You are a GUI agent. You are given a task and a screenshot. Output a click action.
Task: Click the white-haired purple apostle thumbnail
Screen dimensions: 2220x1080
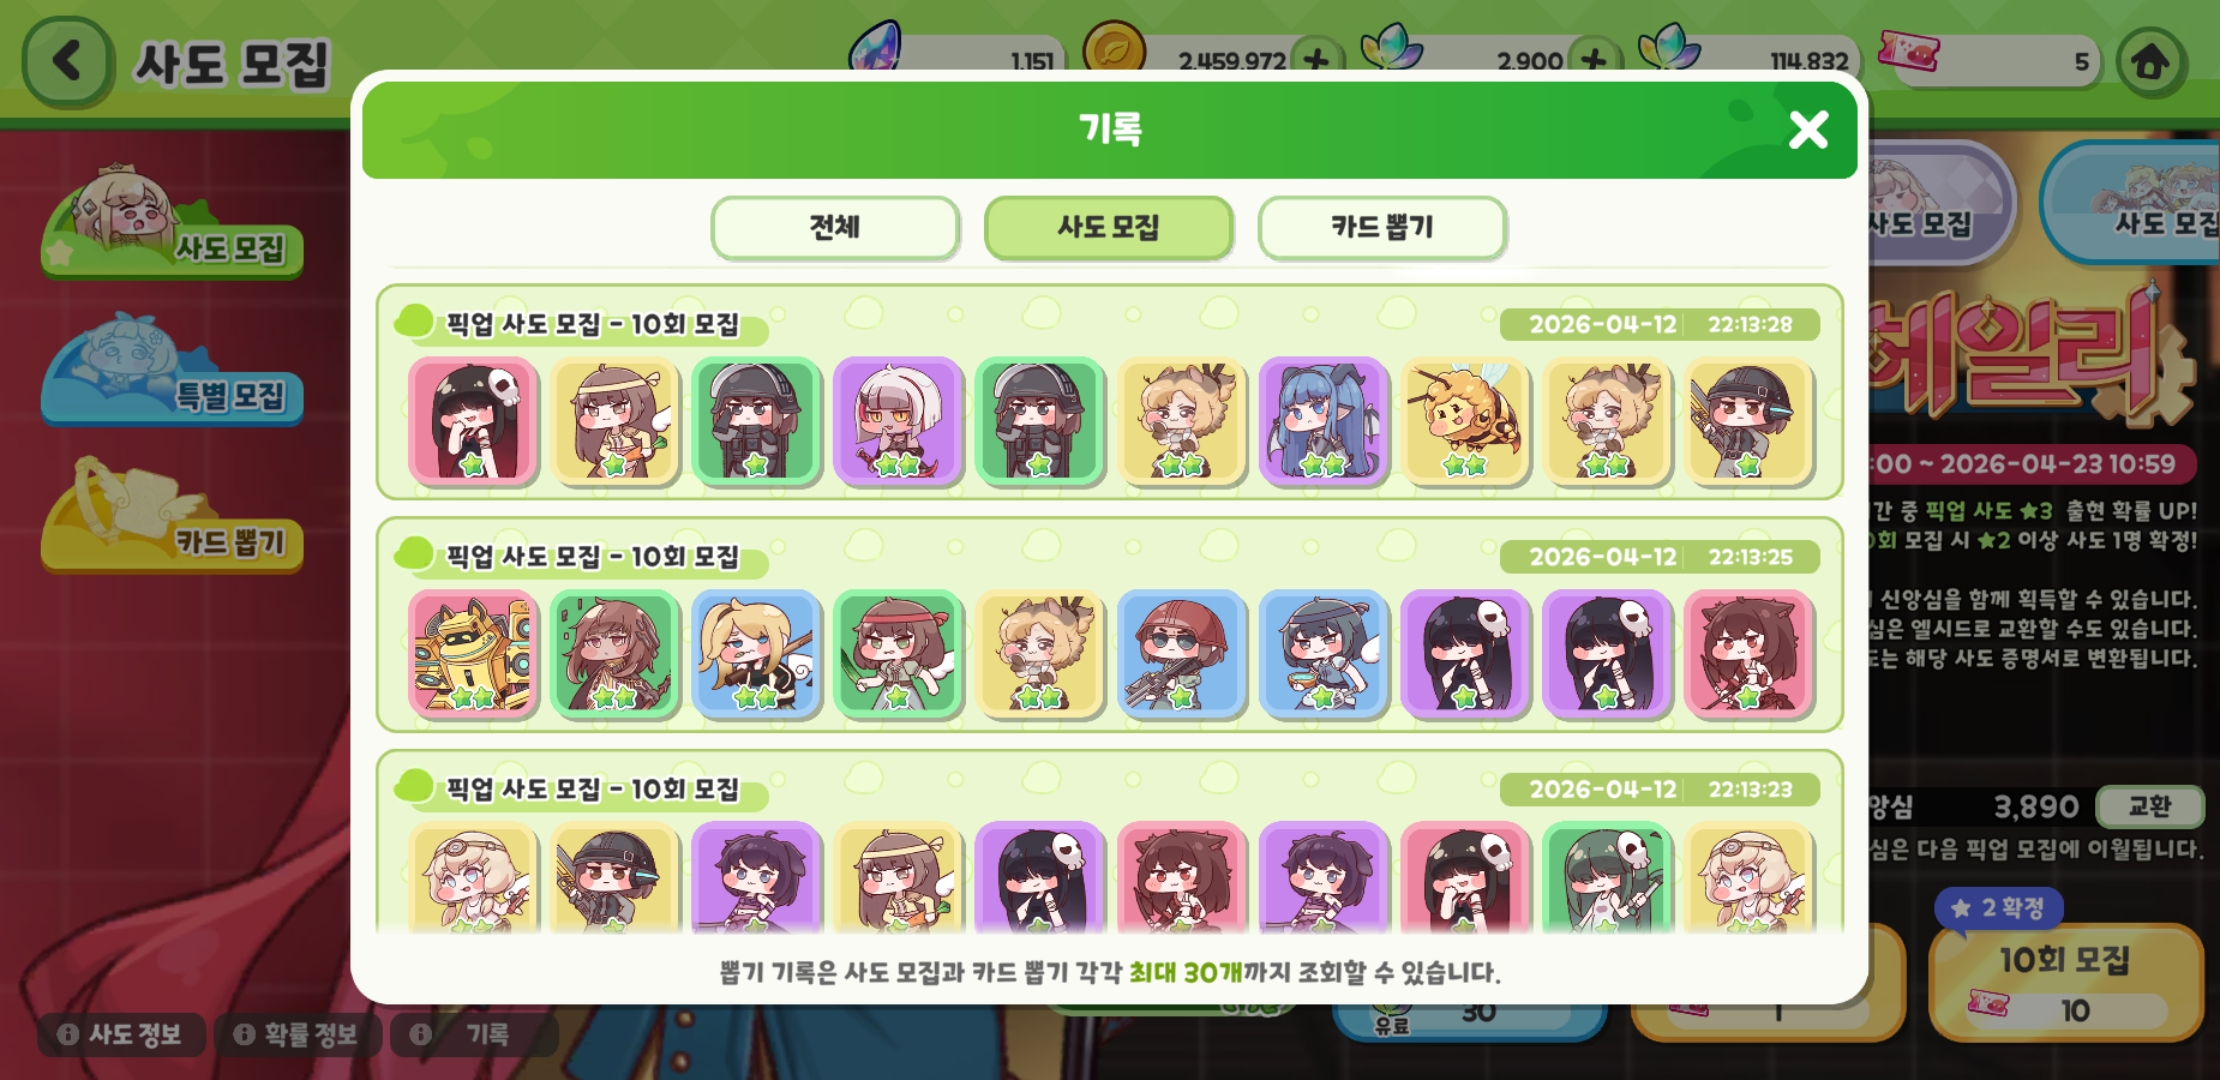click(x=898, y=421)
